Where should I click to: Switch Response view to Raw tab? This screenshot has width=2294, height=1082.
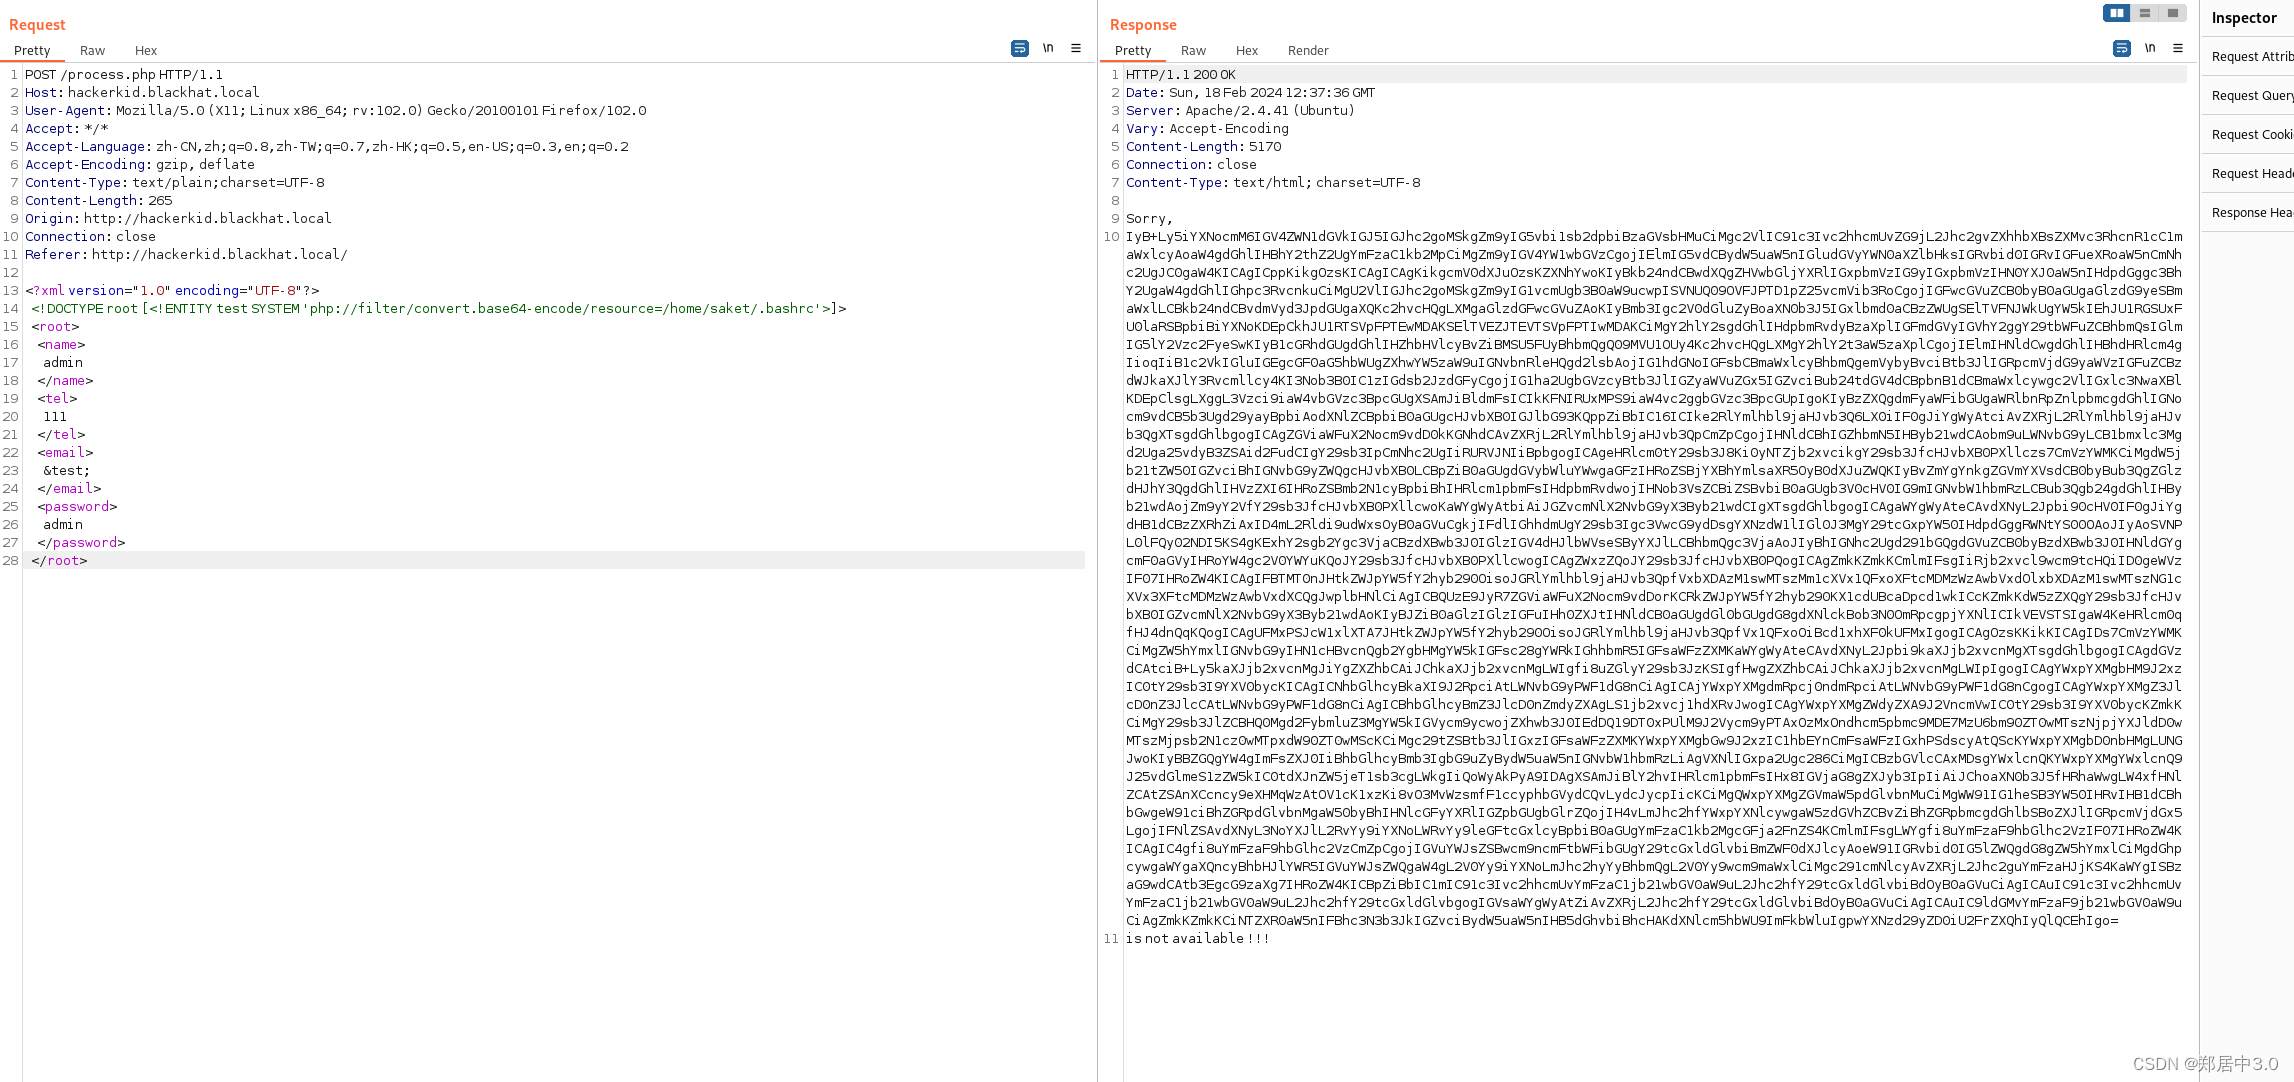[x=1193, y=50]
